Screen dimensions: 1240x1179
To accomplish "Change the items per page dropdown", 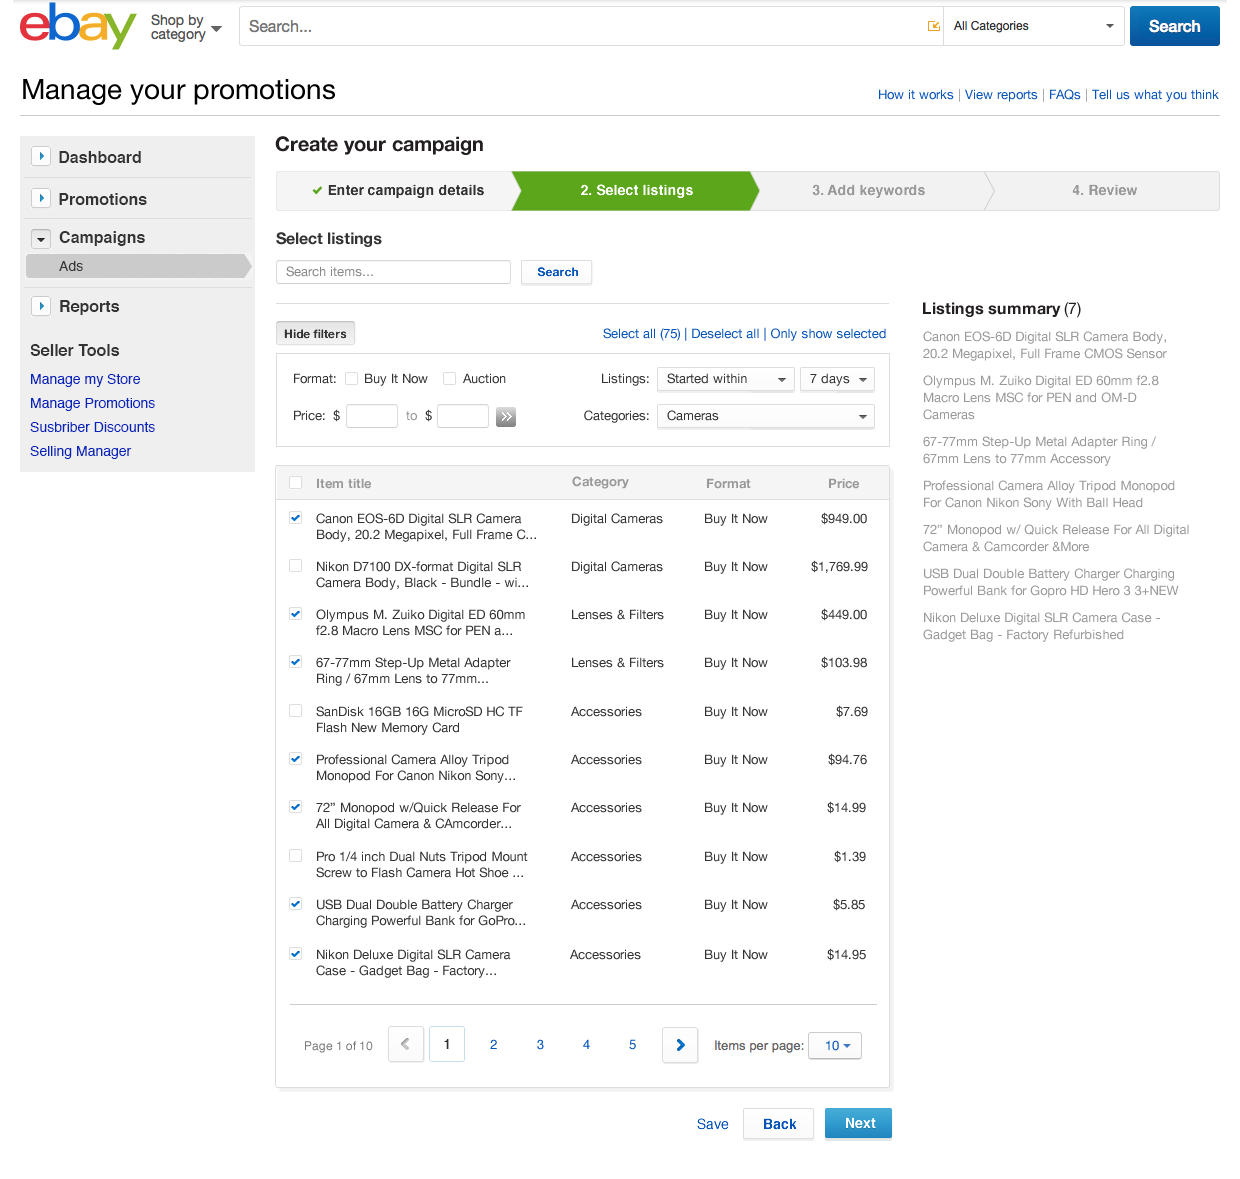I will tap(836, 1046).
